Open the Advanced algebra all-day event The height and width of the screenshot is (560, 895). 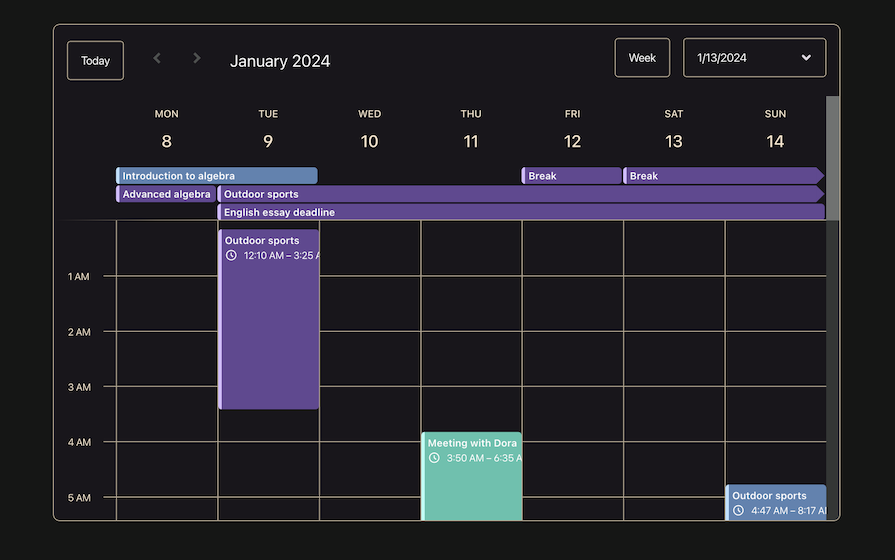[166, 194]
